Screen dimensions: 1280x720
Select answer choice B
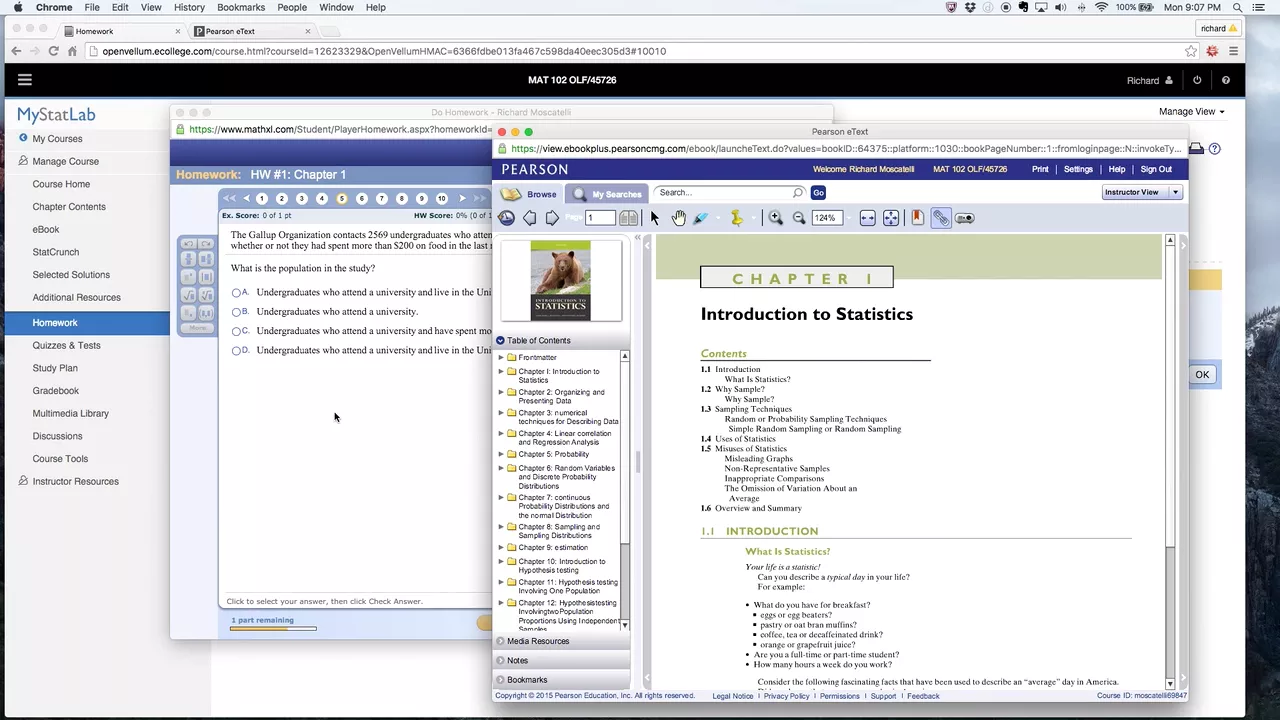coord(236,312)
